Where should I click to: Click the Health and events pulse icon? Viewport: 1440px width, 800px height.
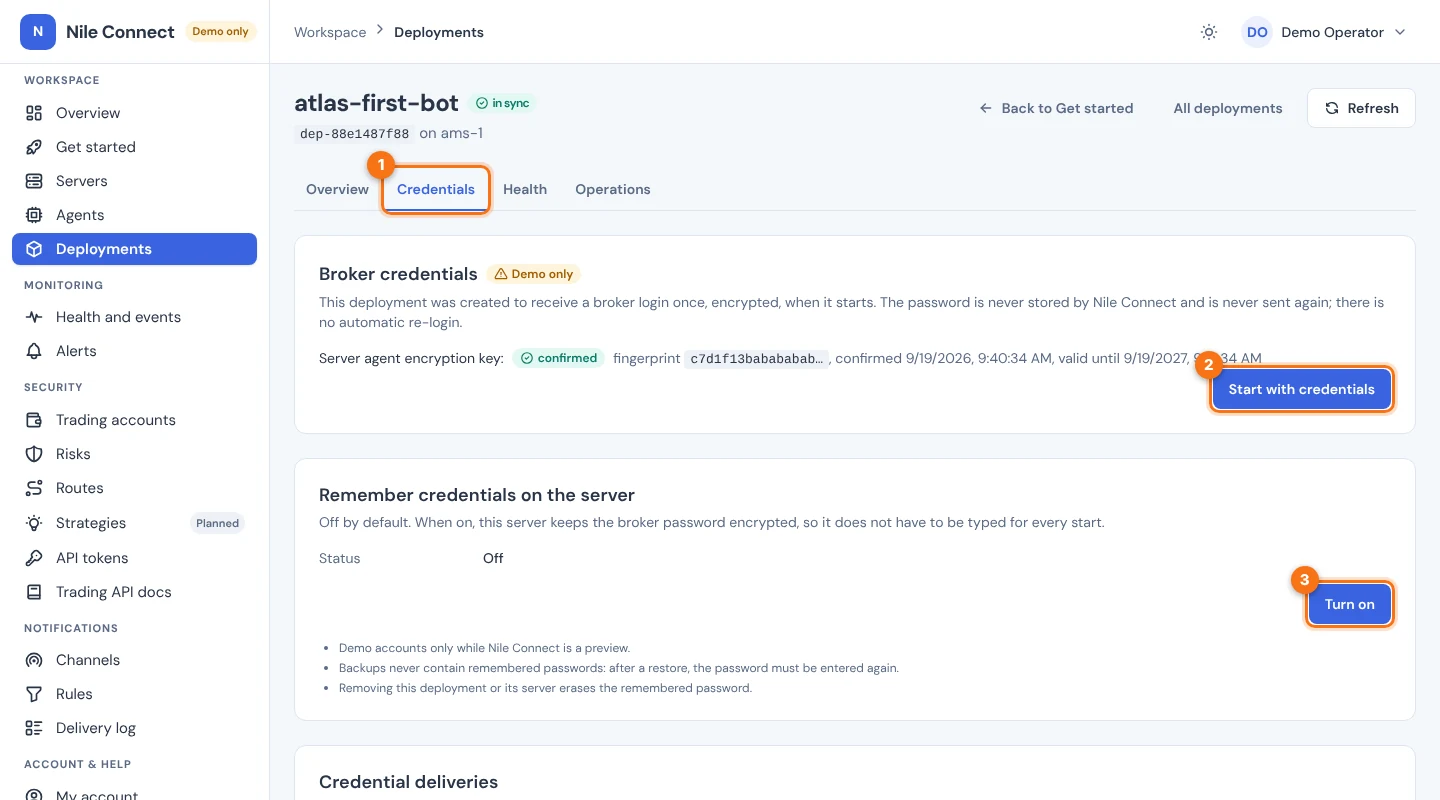pos(34,317)
